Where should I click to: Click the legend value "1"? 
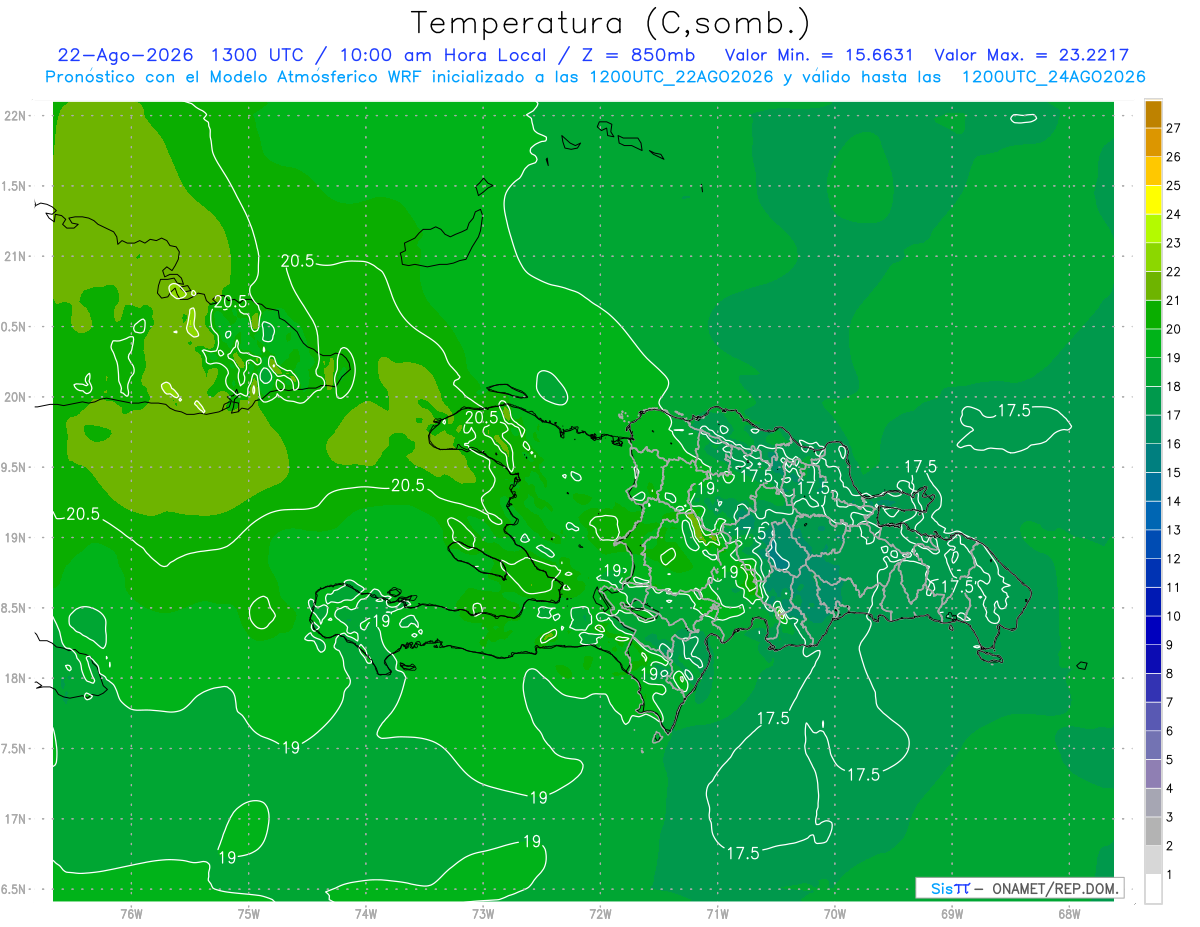[1170, 875]
